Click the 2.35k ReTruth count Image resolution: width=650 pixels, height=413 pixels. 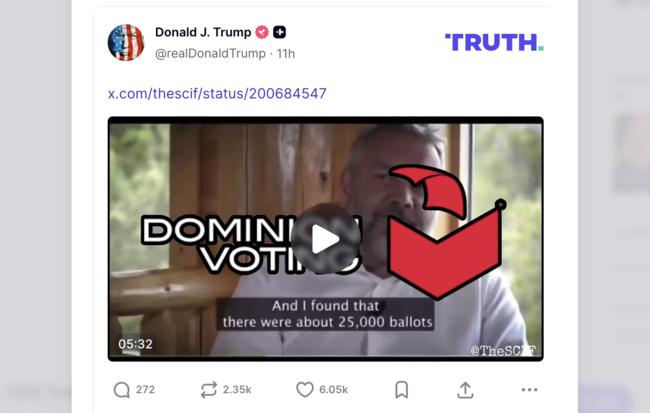(237, 390)
